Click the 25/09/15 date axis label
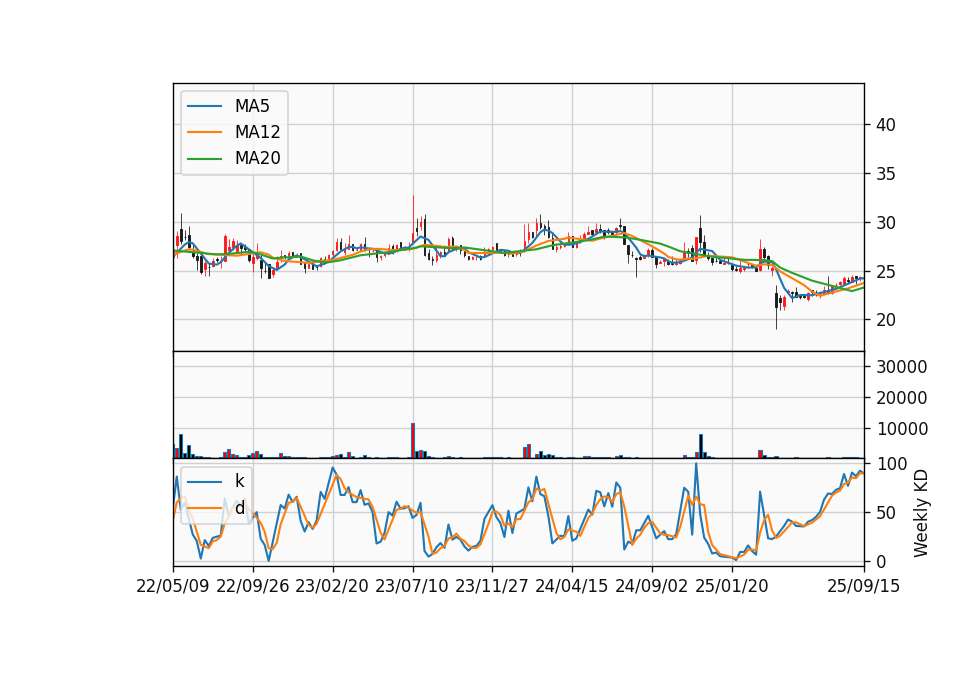 tap(864, 586)
